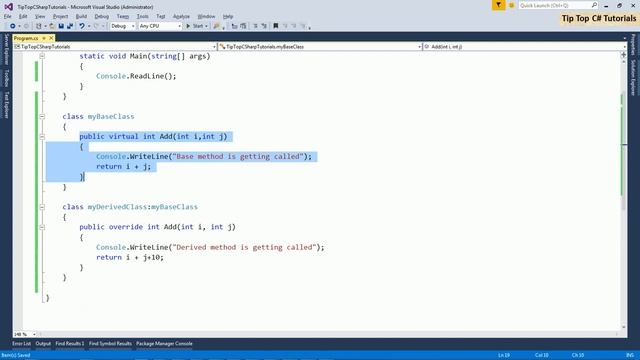The height and width of the screenshot is (360, 640).
Task: Click the INS indicator in status bar
Action: (x=630, y=355)
